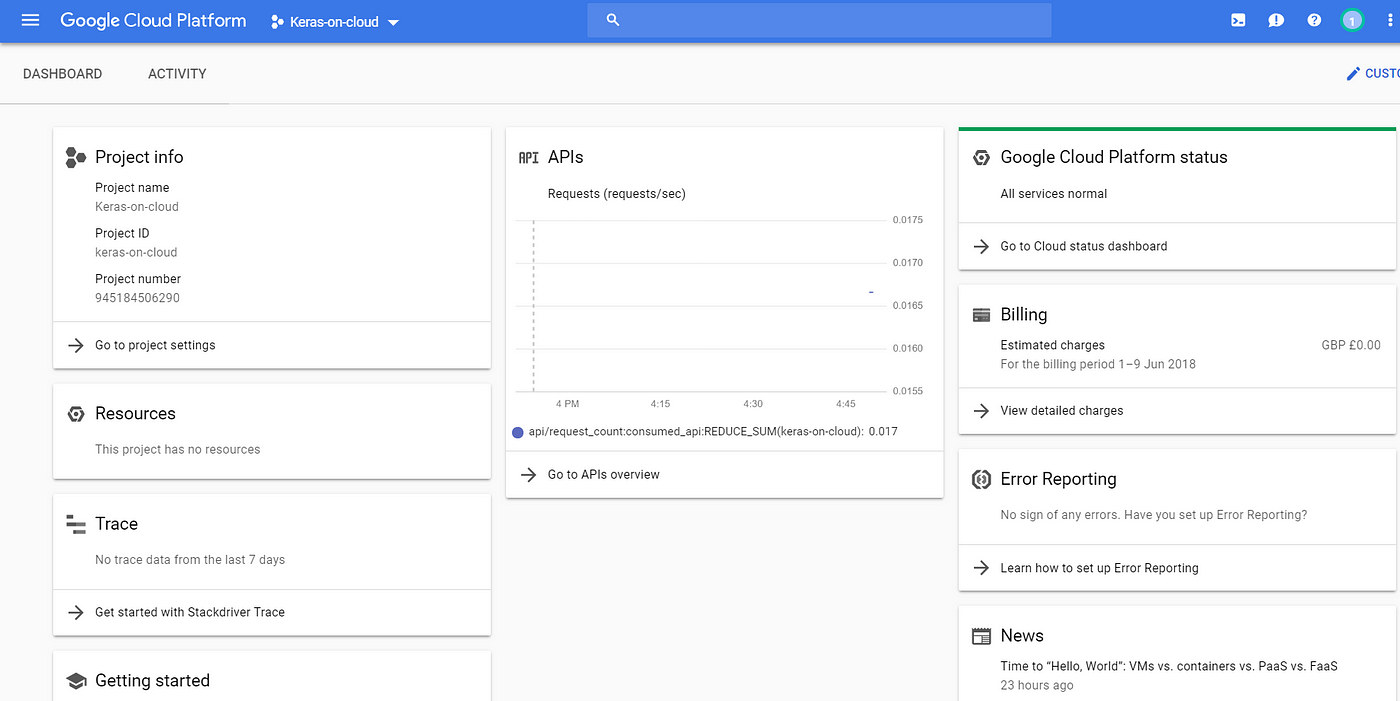
Task: Click the pencil Customize icon
Action: (x=1353, y=73)
